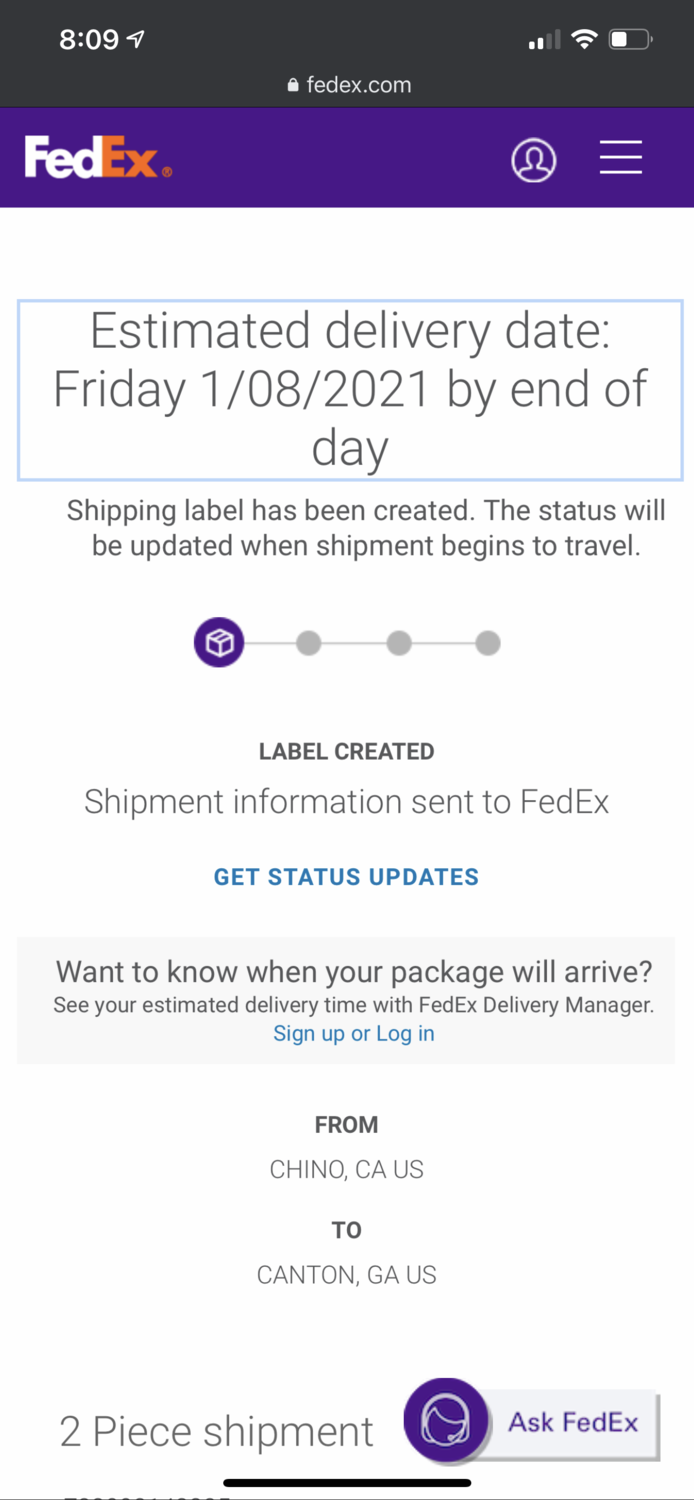Viewport: 694px width, 1500px height.
Task: Tap the LABEL CREATED status text
Action: coord(346,752)
